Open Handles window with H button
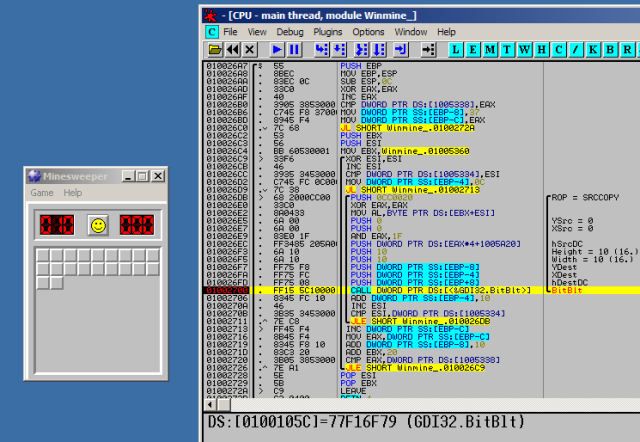The height and width of the screenshot is (442, 640). [541, 50]
